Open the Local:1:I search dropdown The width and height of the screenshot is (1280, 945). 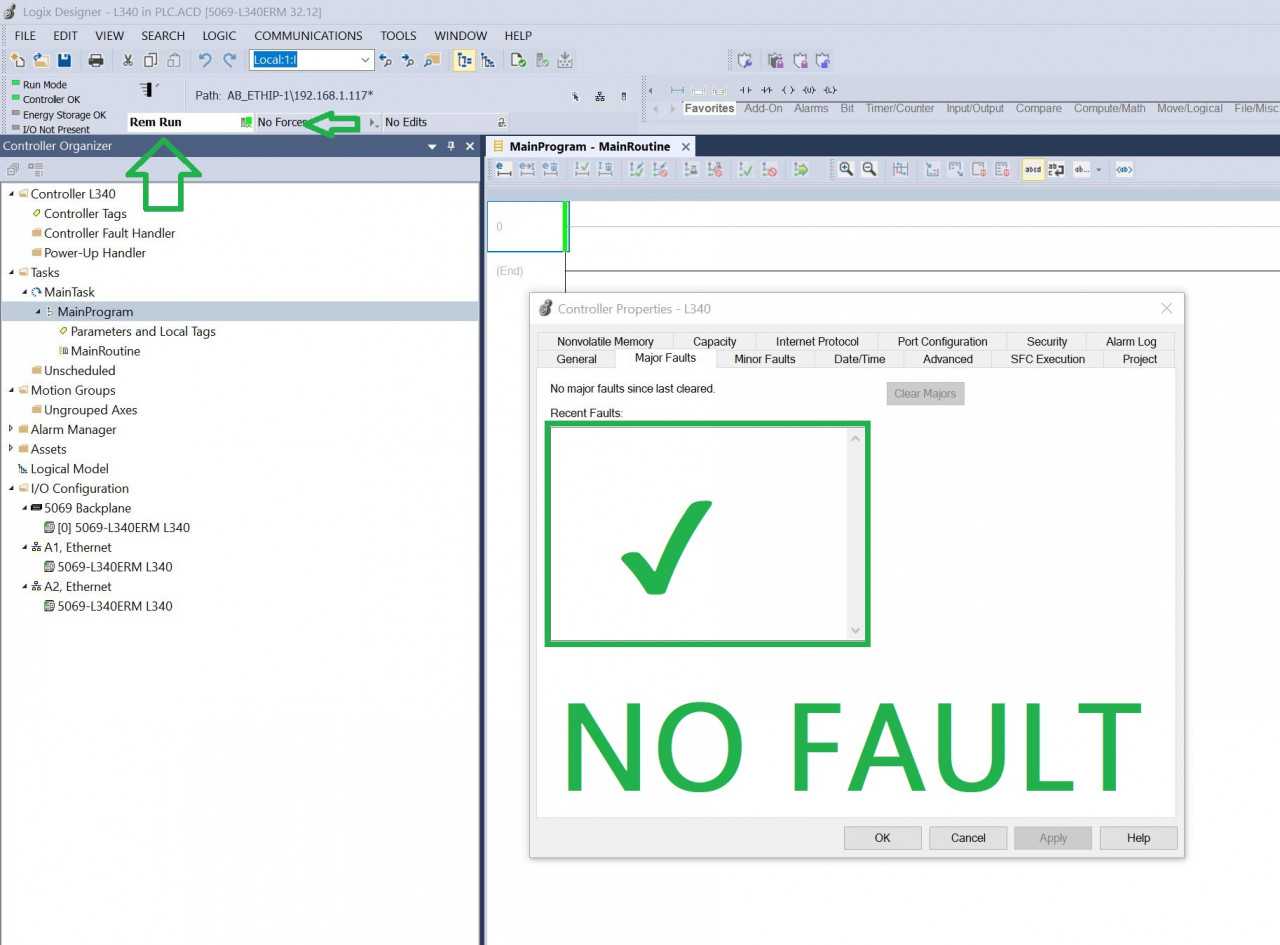pyautogui.click(x=364, y=60)
